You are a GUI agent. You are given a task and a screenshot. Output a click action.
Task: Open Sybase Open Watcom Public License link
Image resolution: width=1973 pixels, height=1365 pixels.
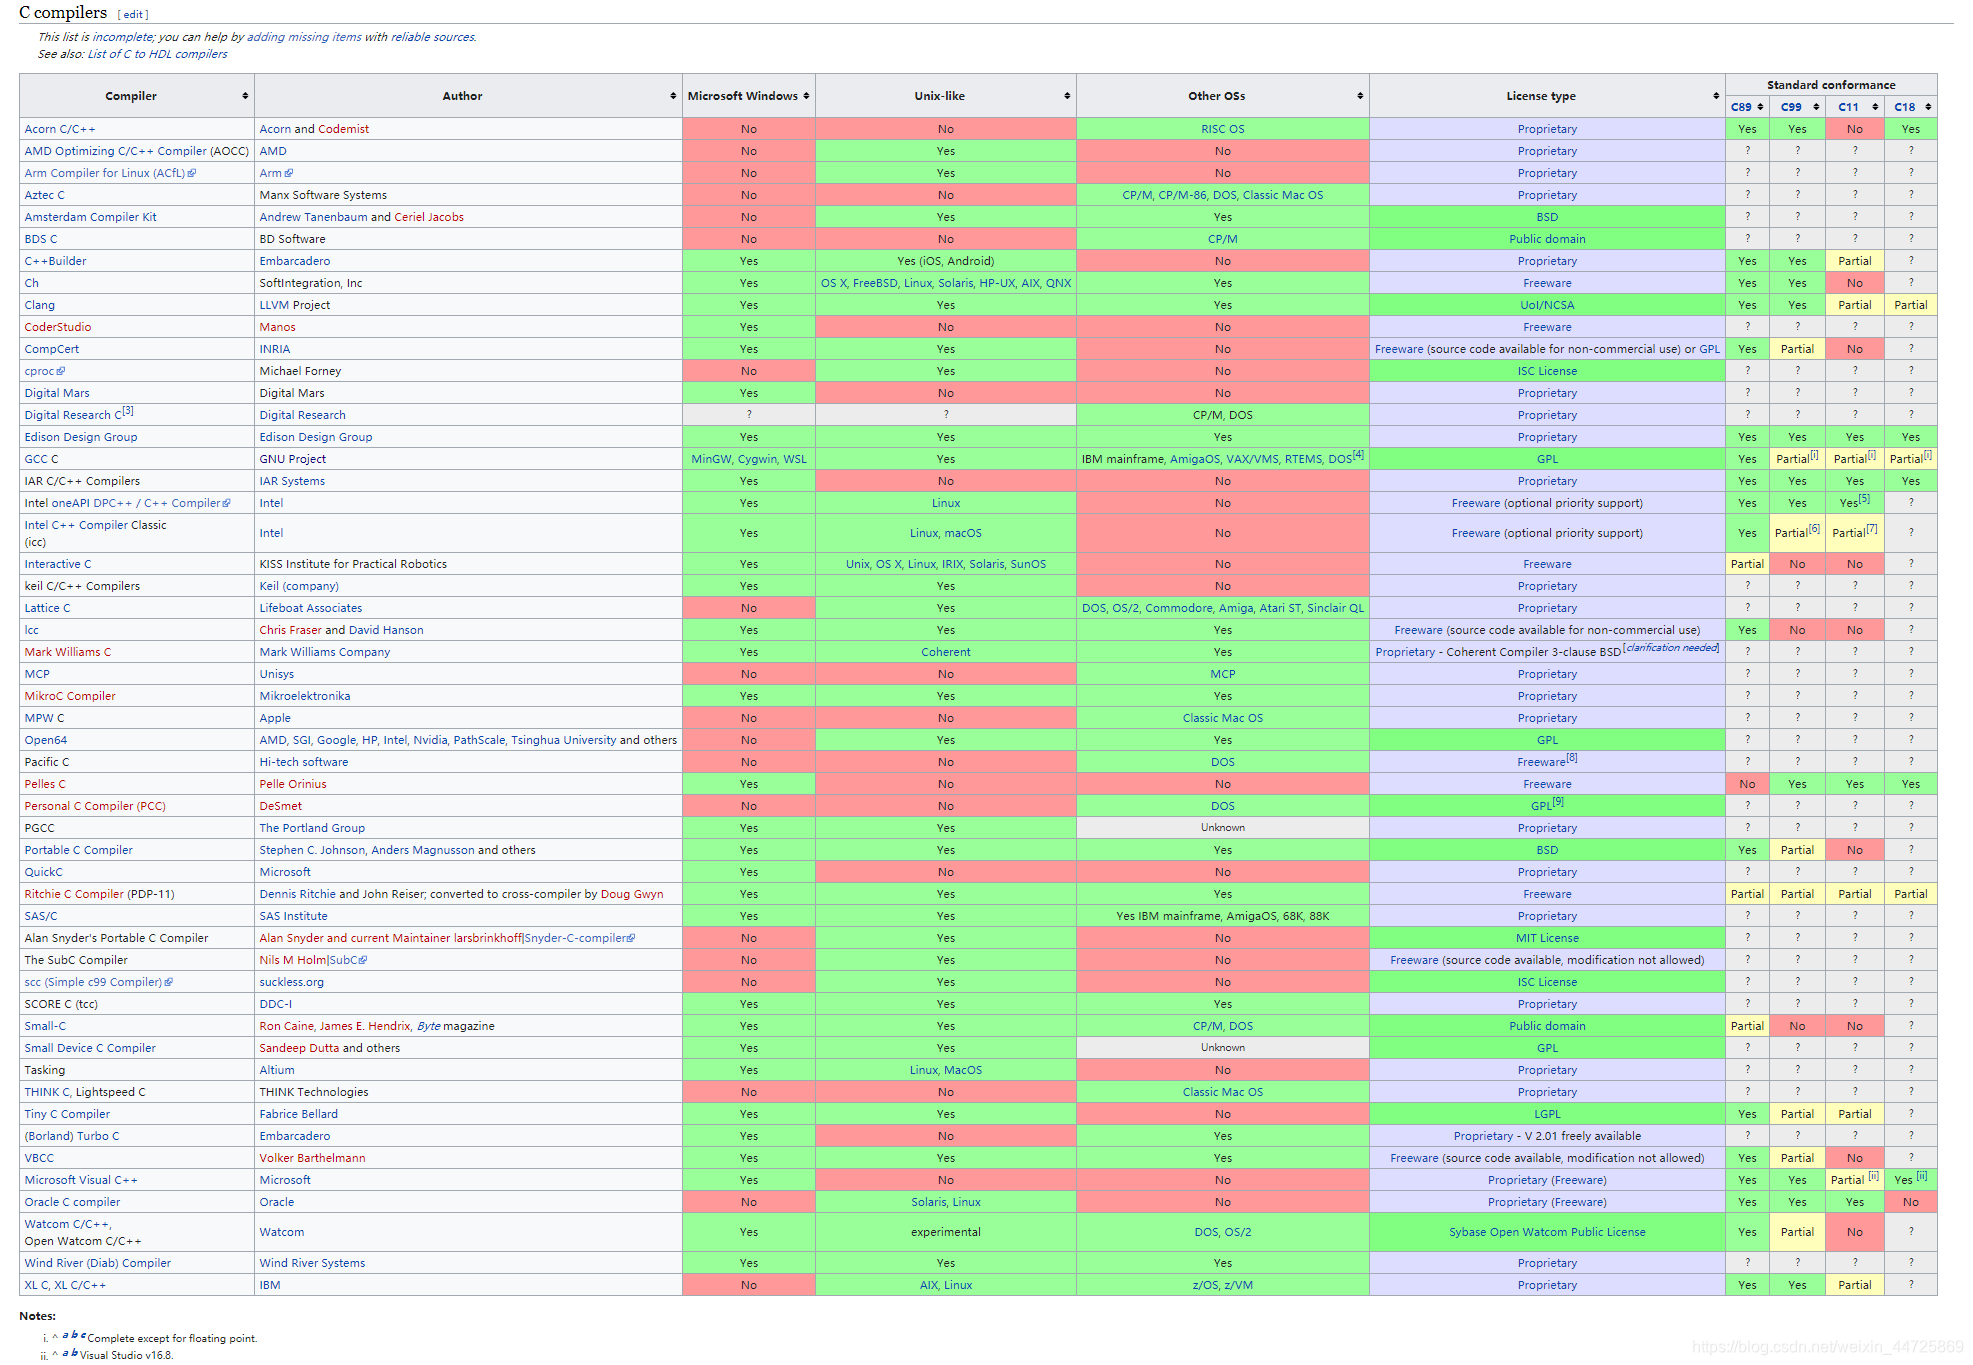[1546, 1232]
